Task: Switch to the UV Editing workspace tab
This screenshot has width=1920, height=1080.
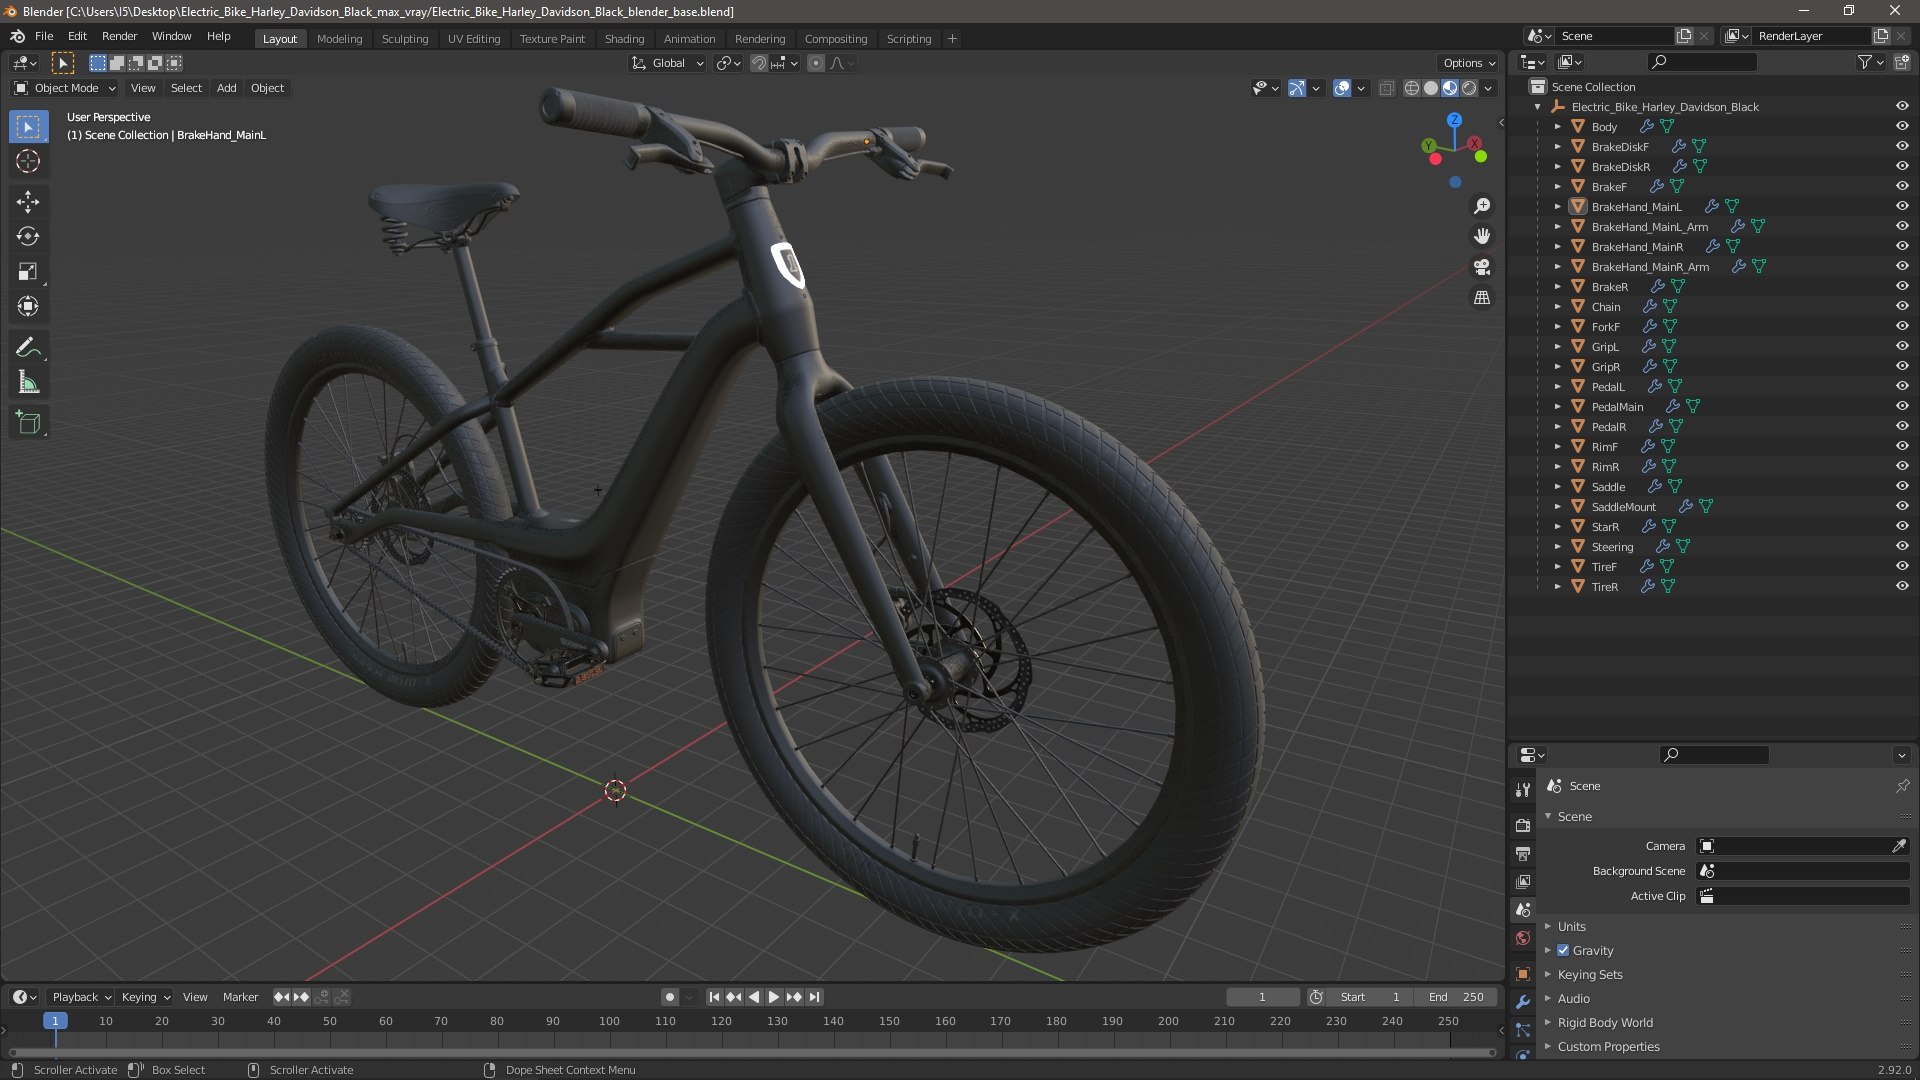Action: (x=474, y=39)
